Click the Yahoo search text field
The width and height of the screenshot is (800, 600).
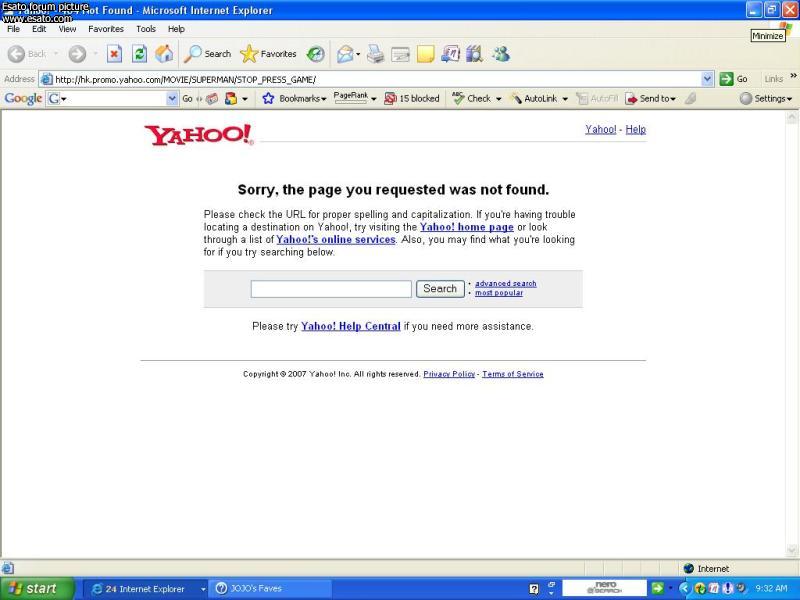coord(331,289)
